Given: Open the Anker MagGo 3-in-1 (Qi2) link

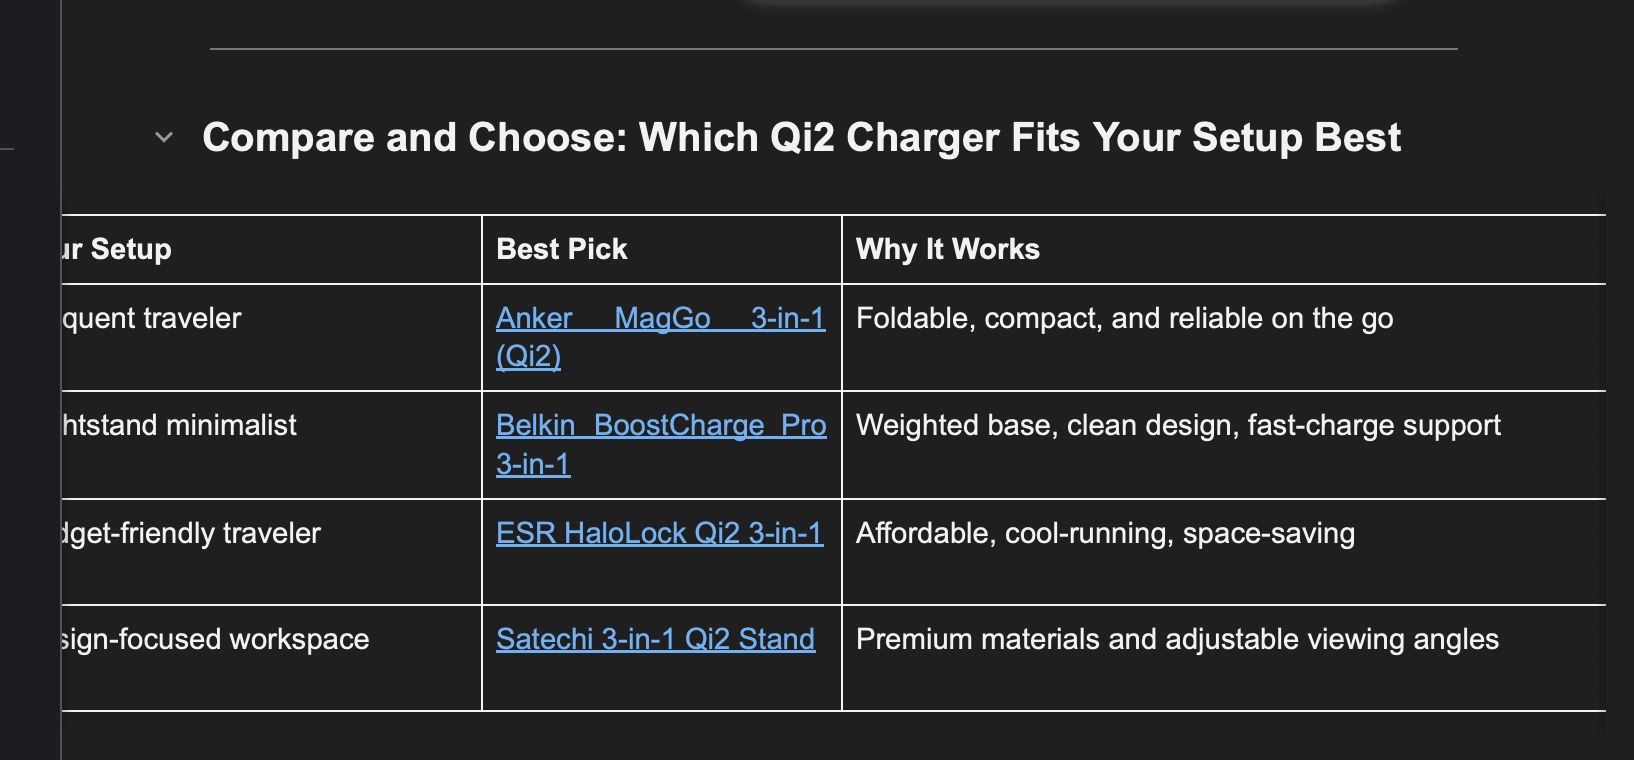Looking at the screenshot, I should (x=660, y=319).
